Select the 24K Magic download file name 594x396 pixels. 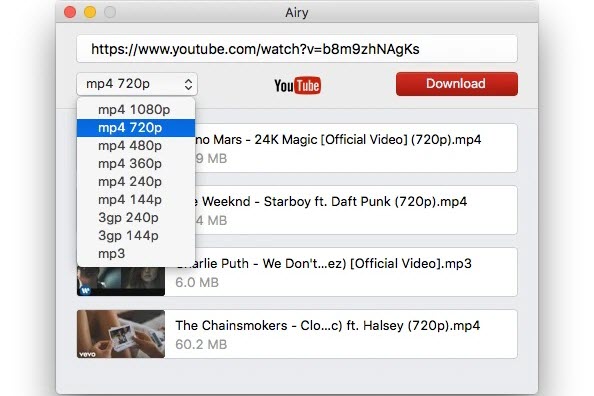pyautogui.click(x=338, y=140)
